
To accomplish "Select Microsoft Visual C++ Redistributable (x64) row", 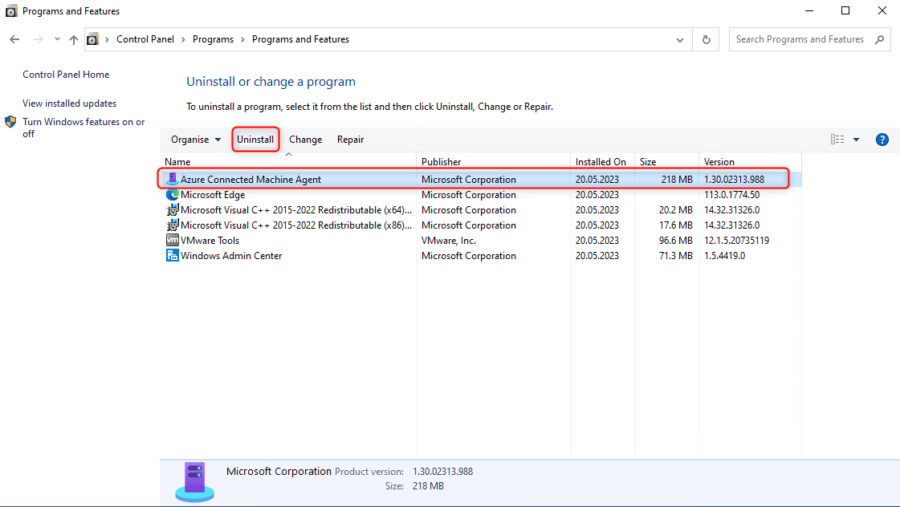I will 480,210.
